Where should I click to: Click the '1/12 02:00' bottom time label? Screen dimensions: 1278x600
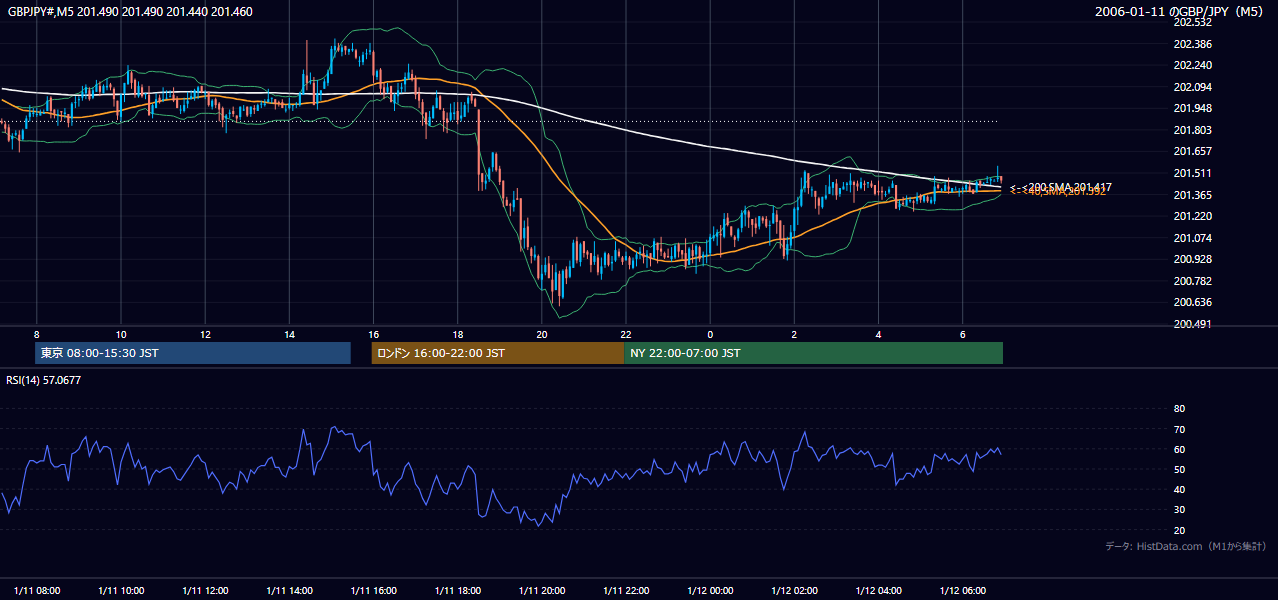(x=794, y=590)
